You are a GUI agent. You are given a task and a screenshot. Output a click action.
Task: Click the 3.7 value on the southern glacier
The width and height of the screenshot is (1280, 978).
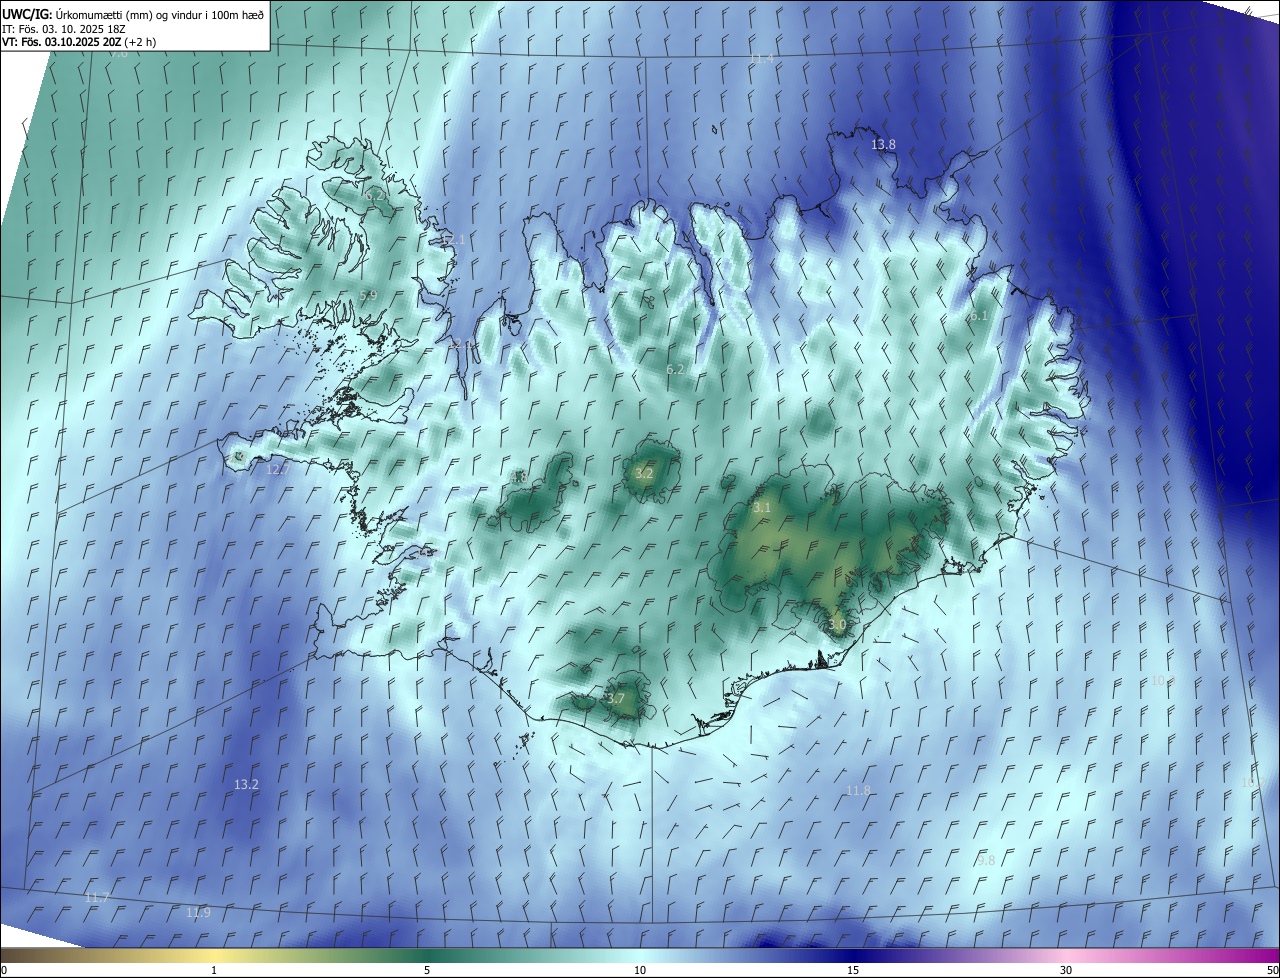pos(616,699)
